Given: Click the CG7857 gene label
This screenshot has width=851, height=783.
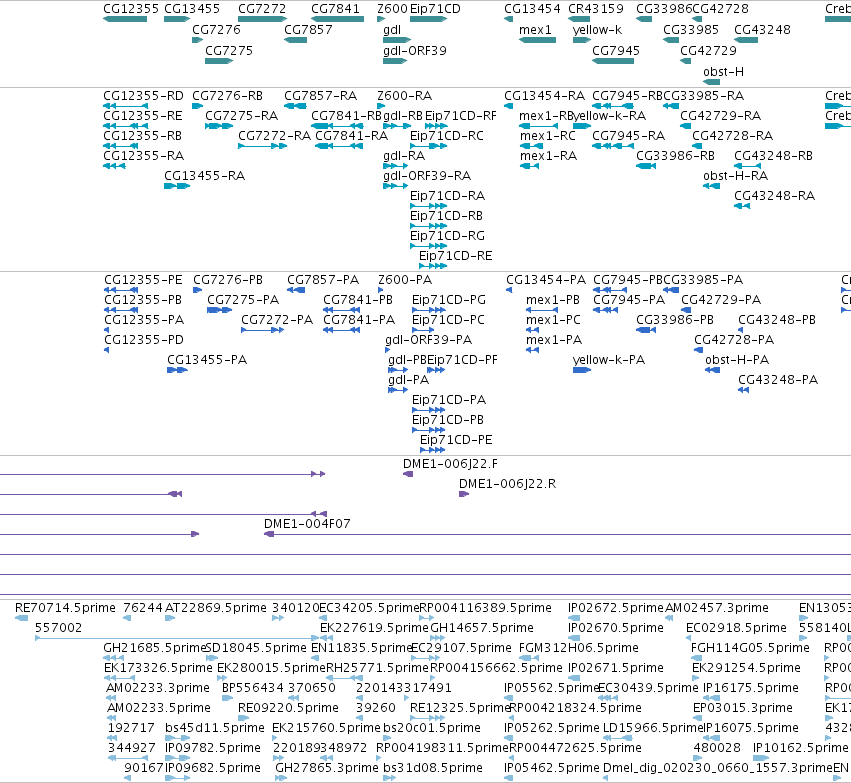Looking at the screenshot, I should coord(308,30).
